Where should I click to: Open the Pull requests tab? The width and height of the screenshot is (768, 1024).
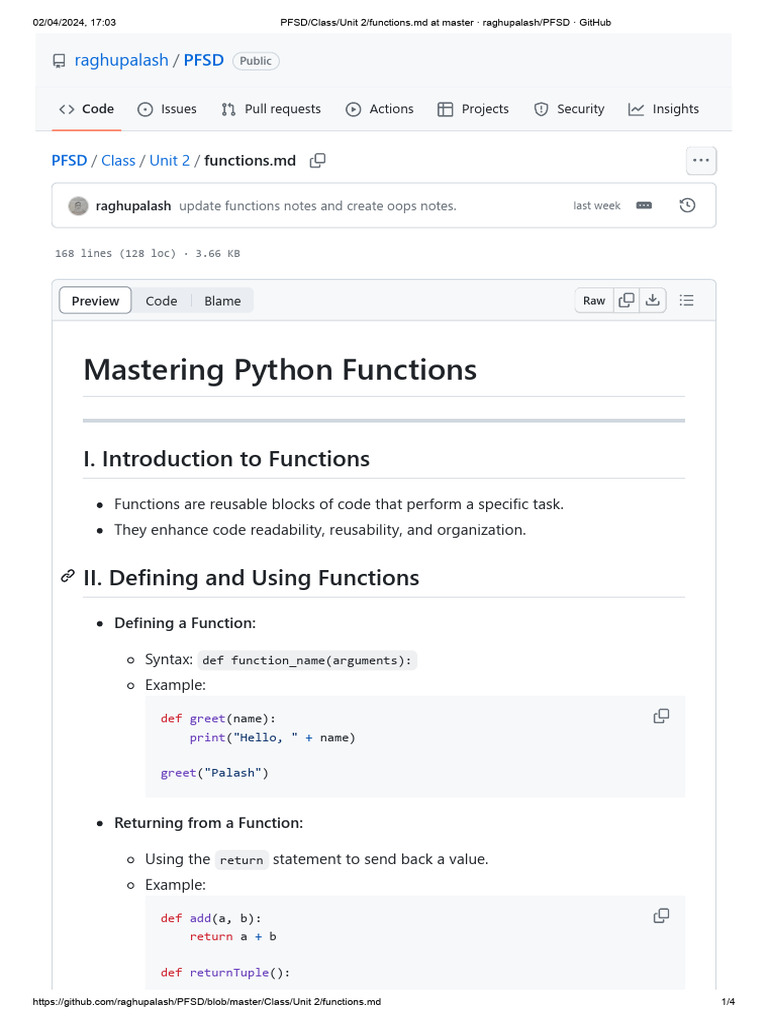coord(271,109)
